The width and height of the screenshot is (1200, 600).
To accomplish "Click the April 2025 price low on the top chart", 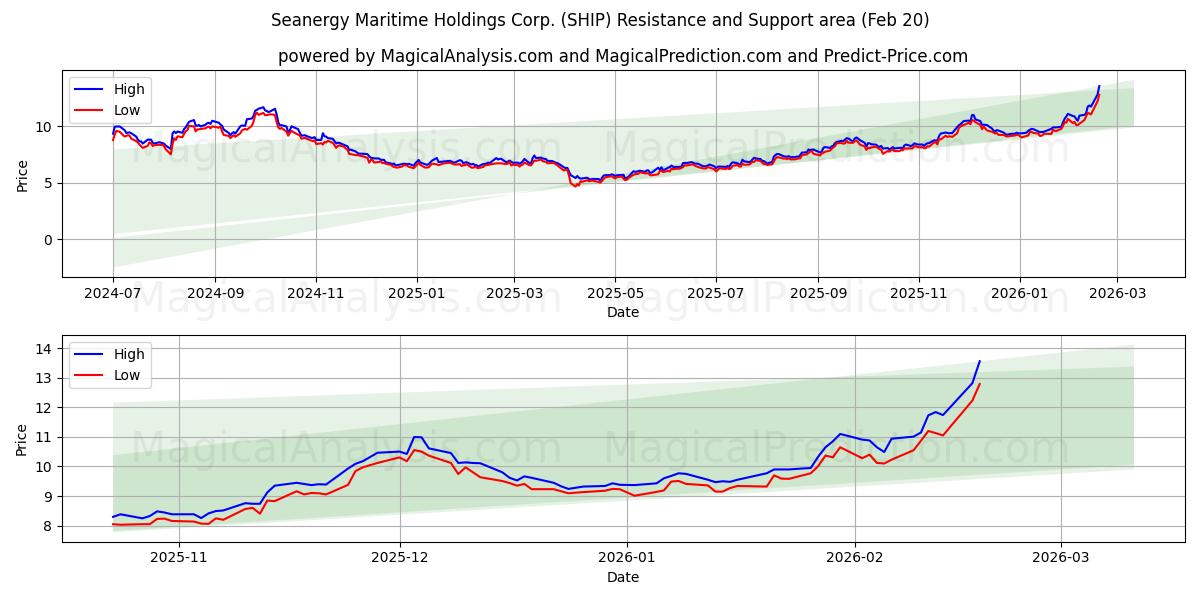I will 575,185.
